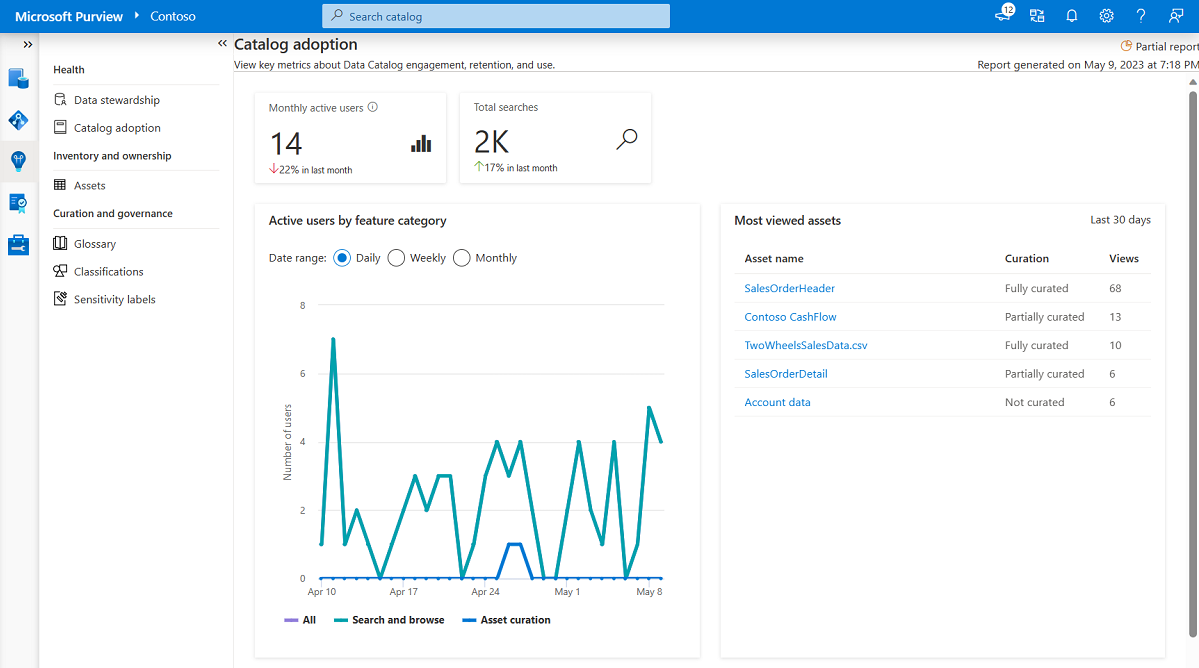Image resolution: width=1199 pixels, height=668 pixels.
Task: Click the Search catalog input field
Action: (496, 16)
